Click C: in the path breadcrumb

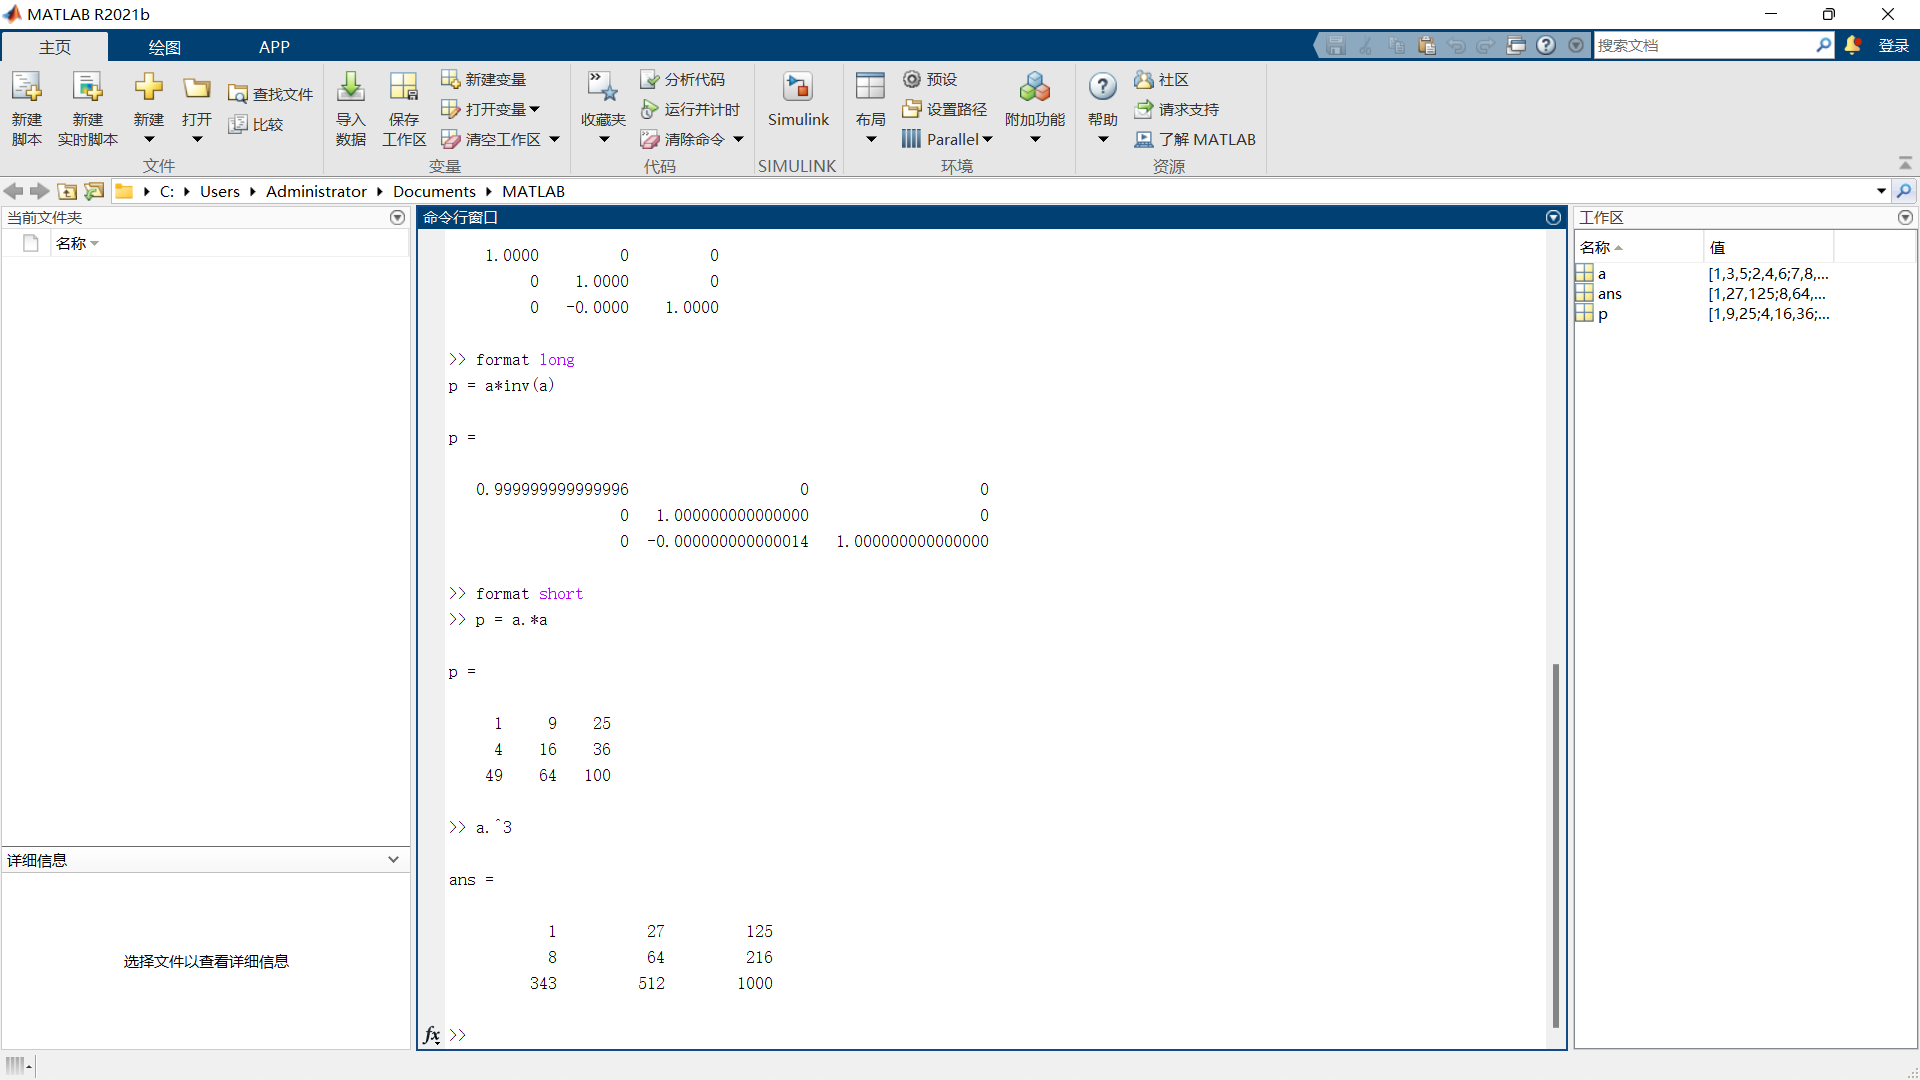tap(167, 191)
